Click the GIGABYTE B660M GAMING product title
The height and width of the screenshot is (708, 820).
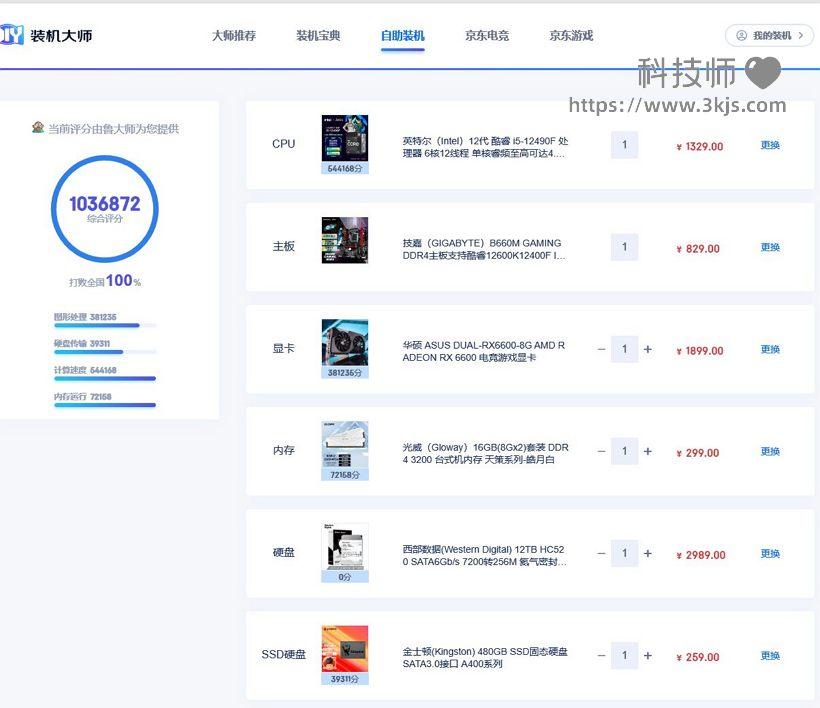484,249
